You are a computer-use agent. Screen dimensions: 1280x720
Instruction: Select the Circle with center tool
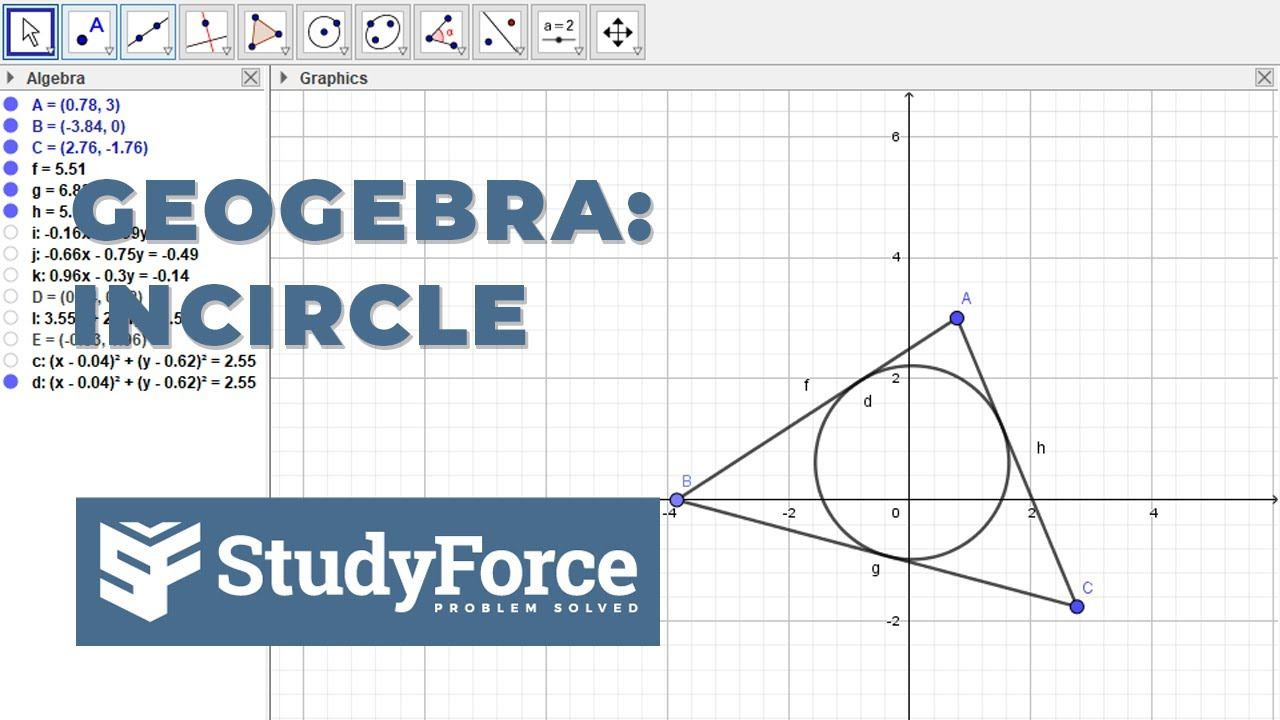325,32
